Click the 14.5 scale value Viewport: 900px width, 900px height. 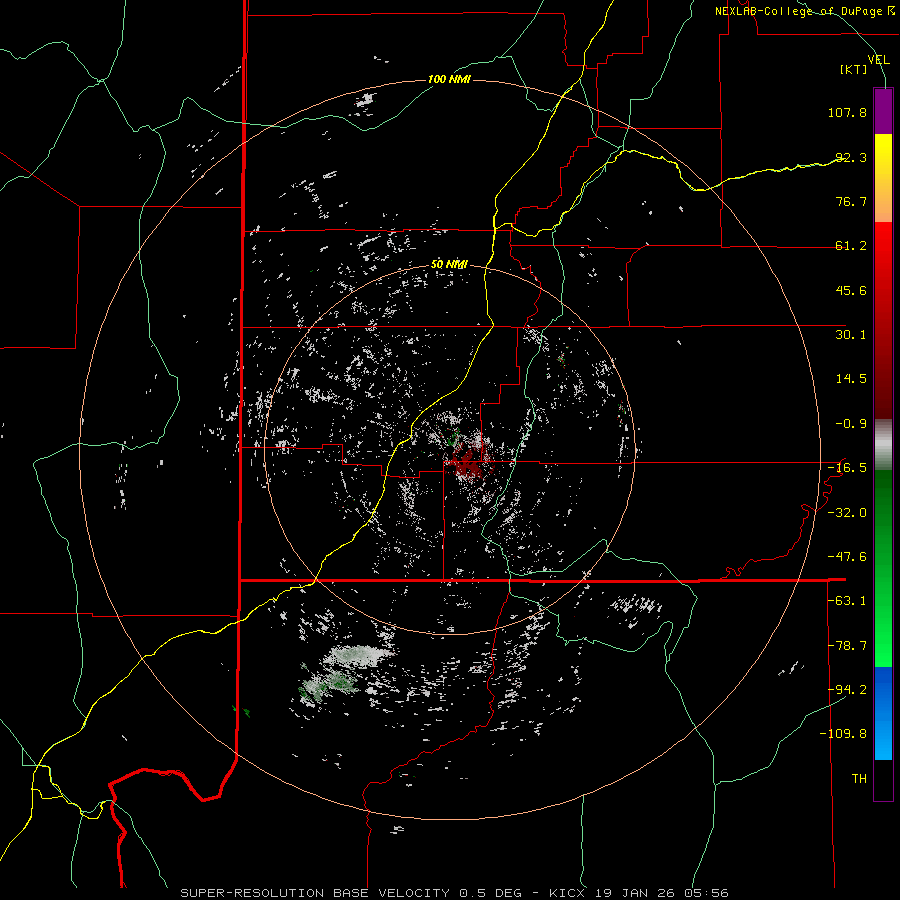pos(851,379)
